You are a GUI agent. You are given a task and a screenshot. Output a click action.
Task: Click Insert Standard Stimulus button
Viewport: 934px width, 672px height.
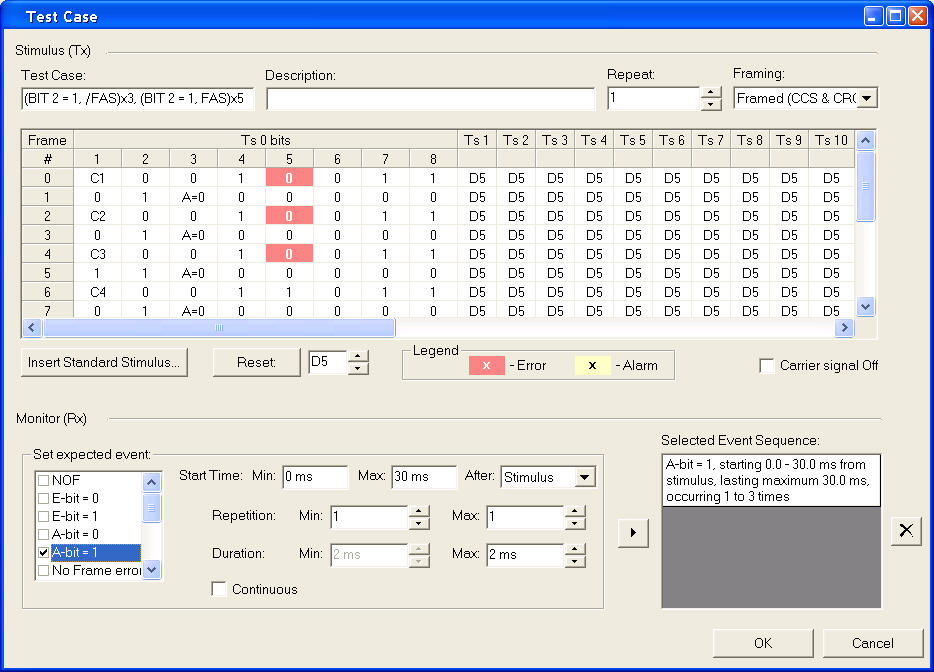pyautogui.click(x=104, y=362)
